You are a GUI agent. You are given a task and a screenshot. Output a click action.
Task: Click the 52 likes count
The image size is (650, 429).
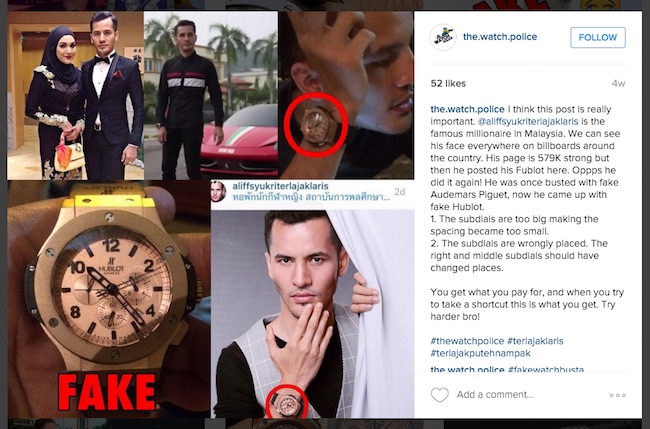pos(448,83)
